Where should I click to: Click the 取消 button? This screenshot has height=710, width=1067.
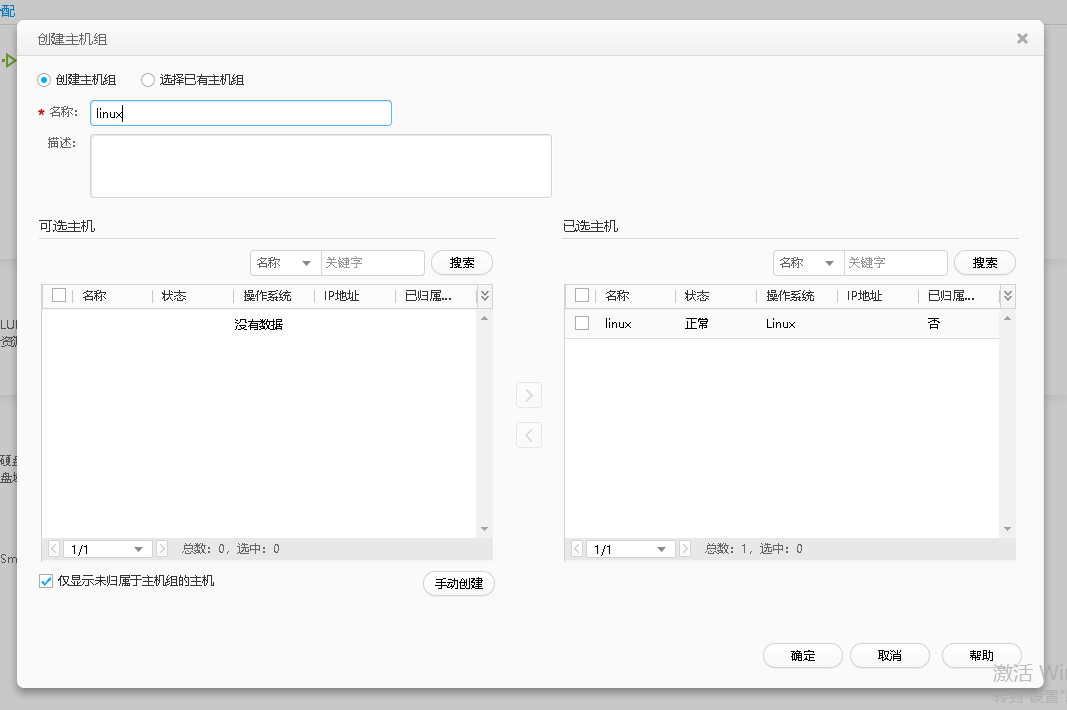[x=890, y=656]
